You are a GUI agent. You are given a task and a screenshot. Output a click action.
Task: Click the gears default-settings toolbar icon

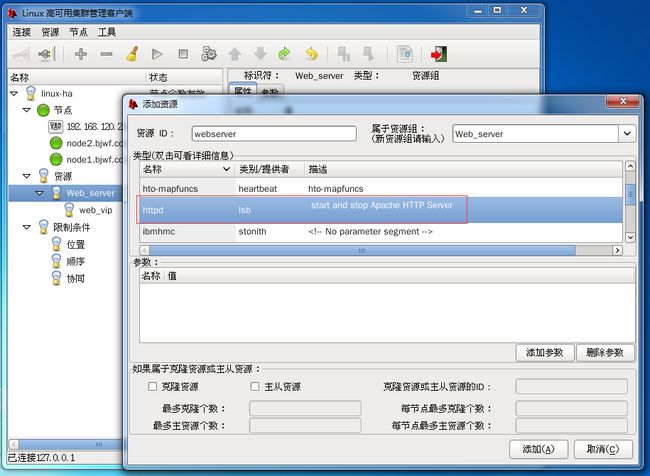(209, 54)
